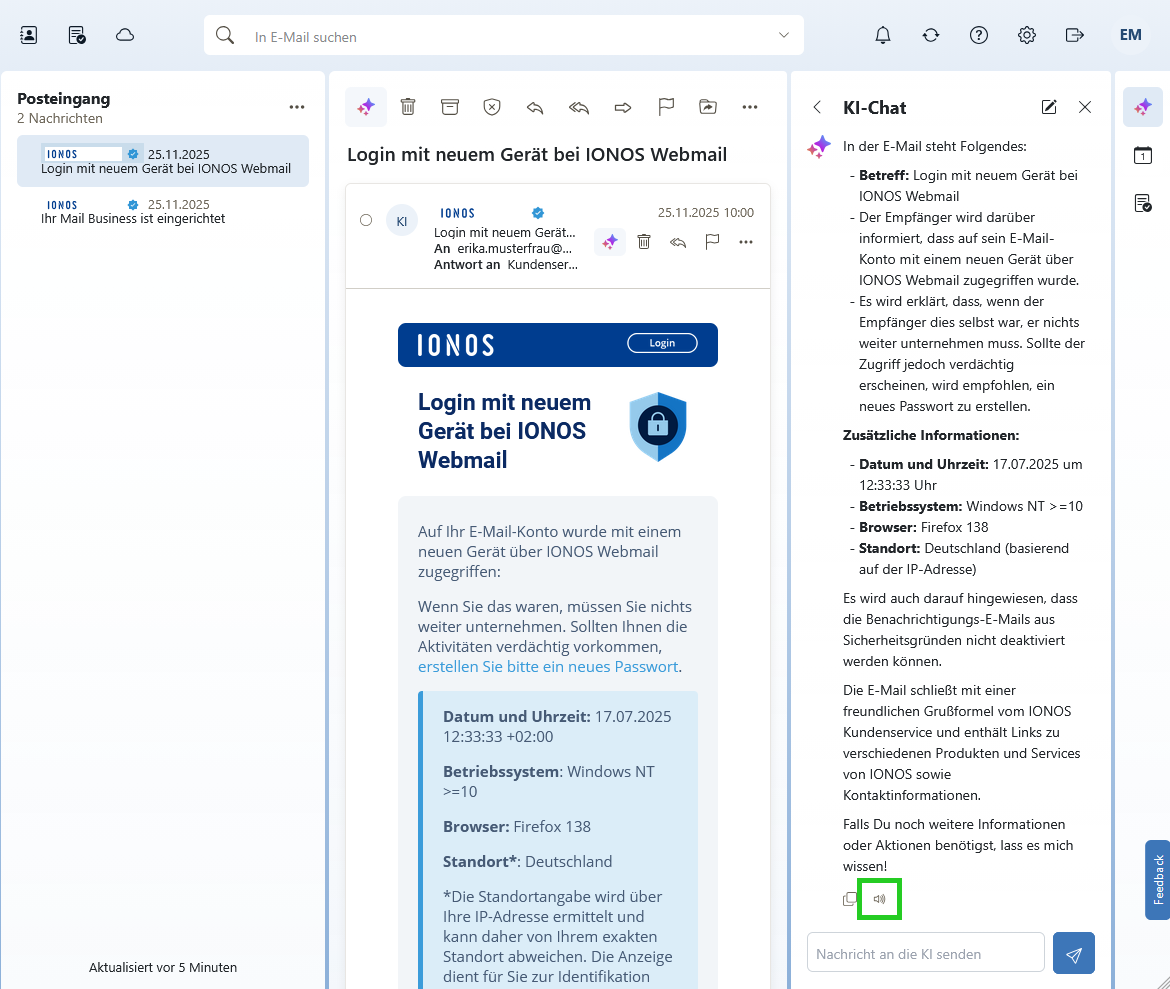Mark the email as spam
Screen dimensions: 1170x989
click(x=491, y=106)
